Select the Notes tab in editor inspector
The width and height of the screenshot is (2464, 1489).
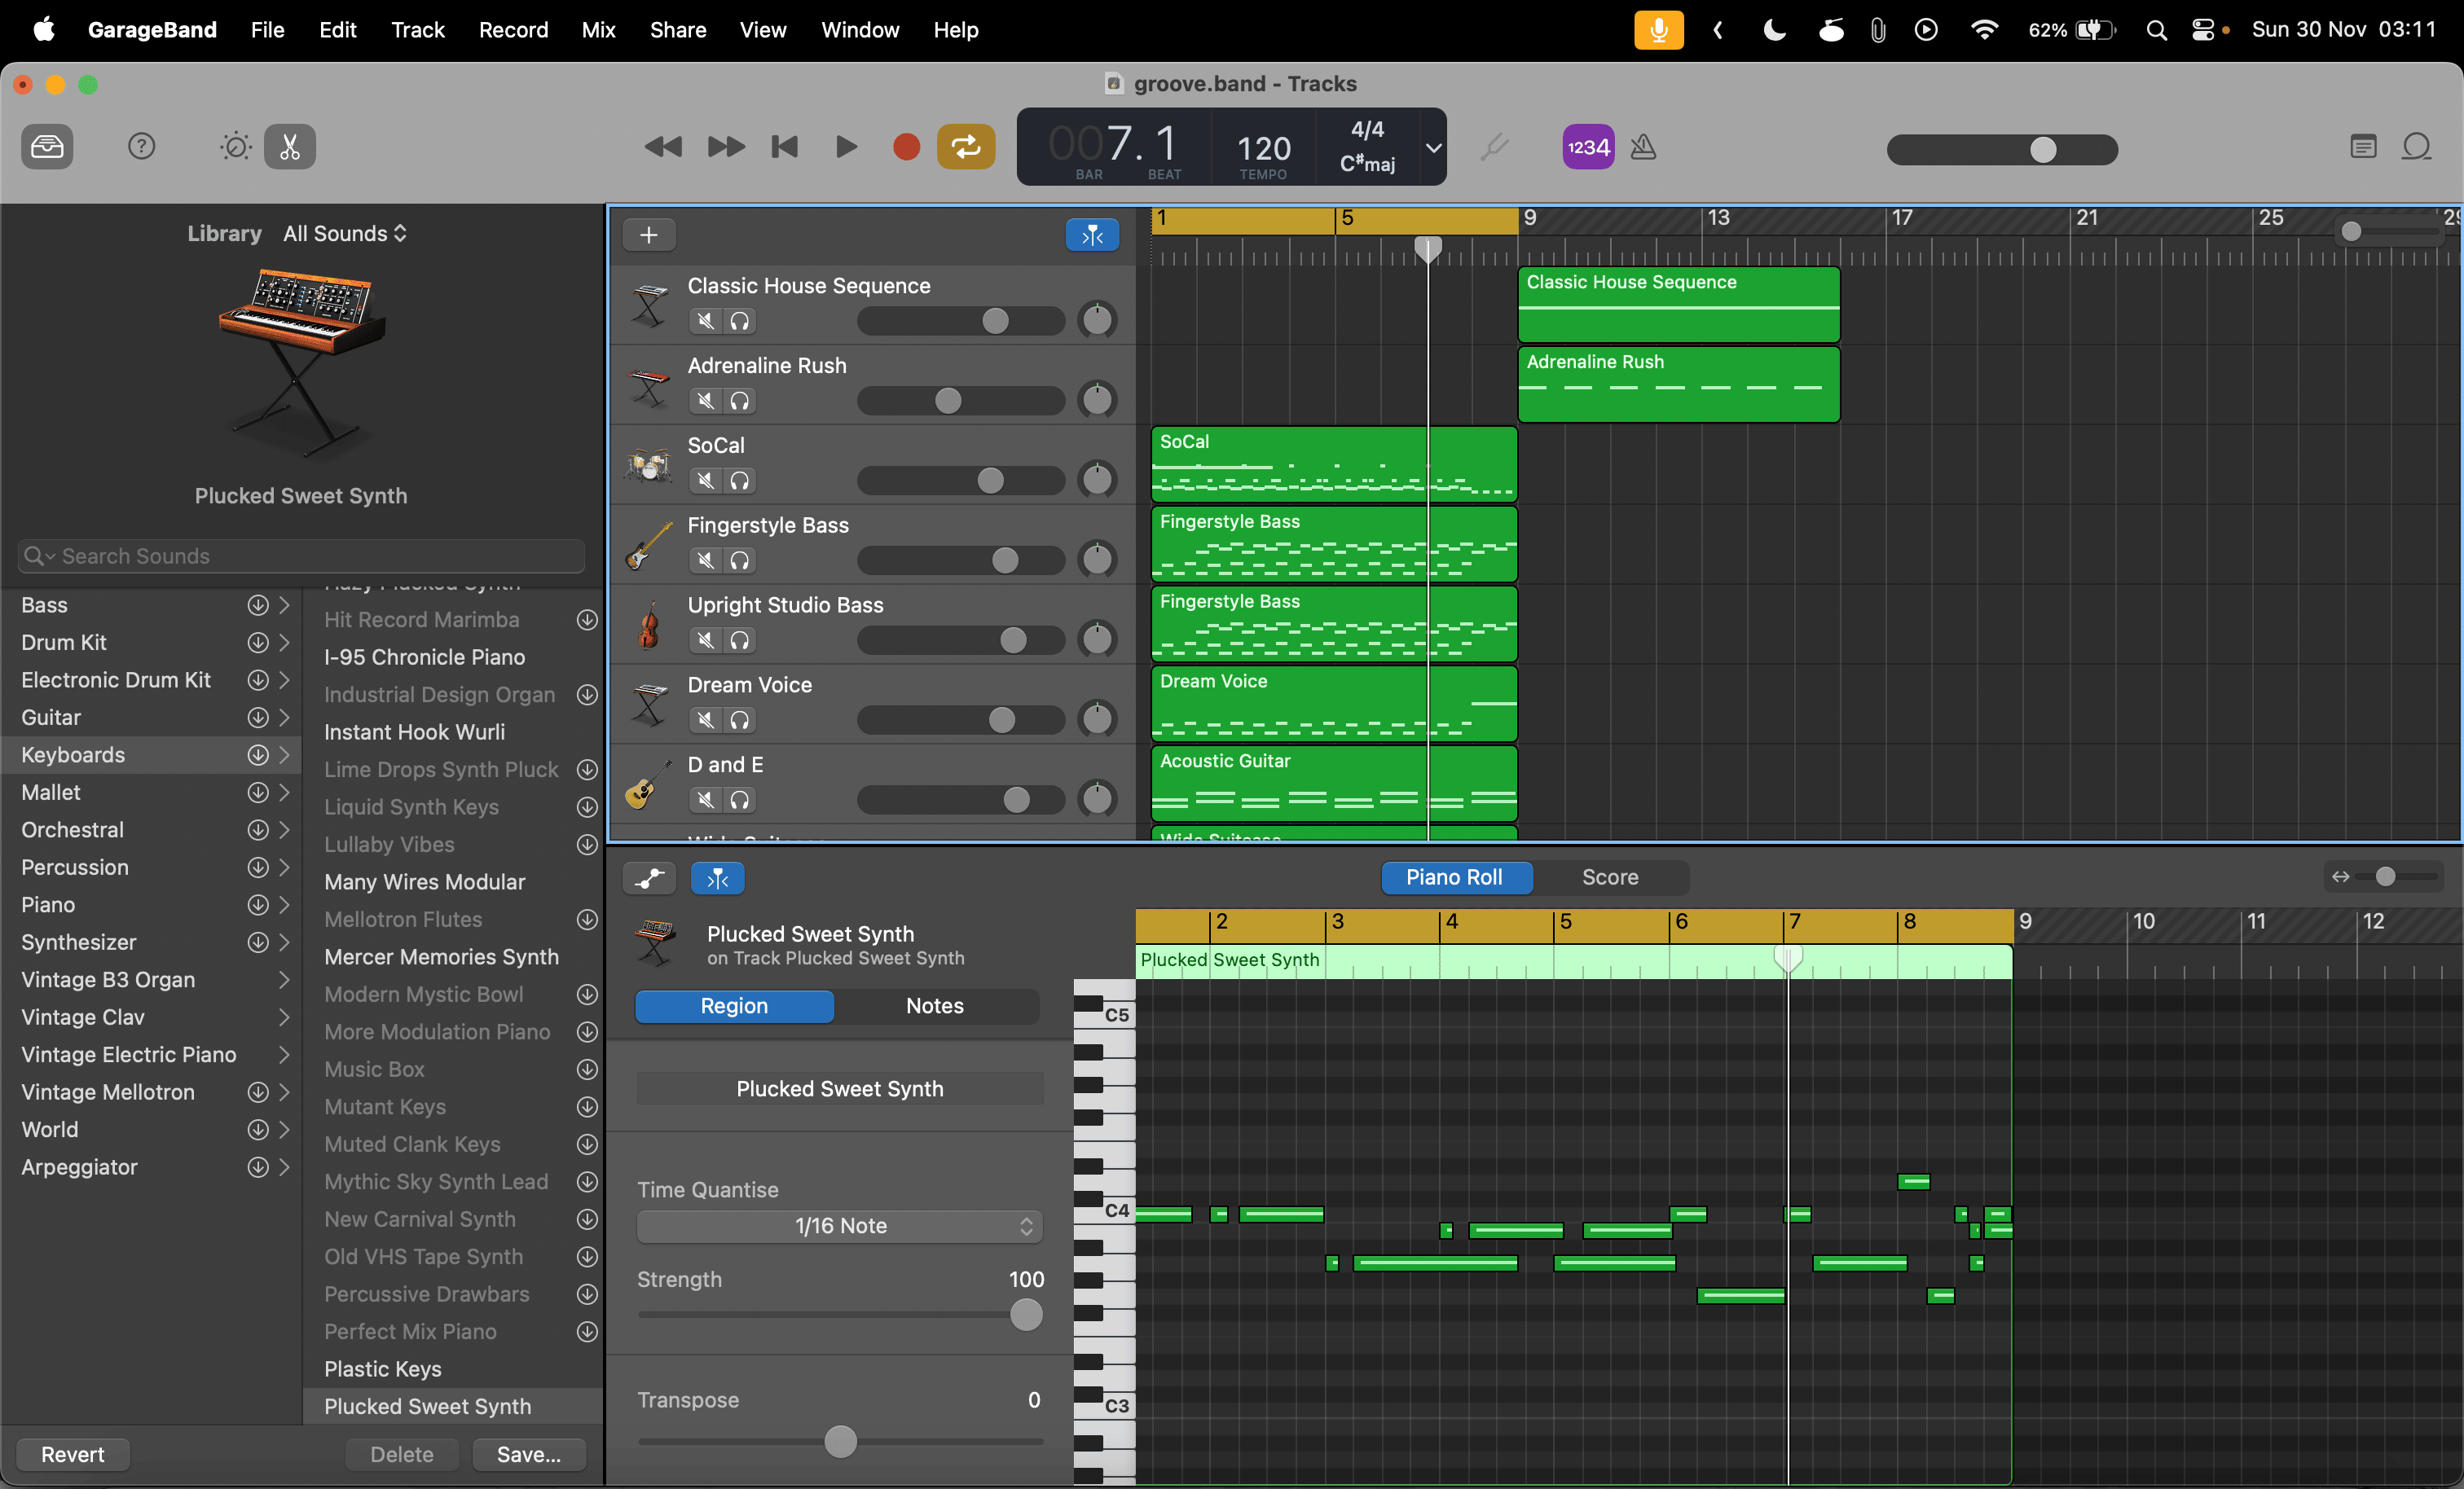pos(935,1006)
